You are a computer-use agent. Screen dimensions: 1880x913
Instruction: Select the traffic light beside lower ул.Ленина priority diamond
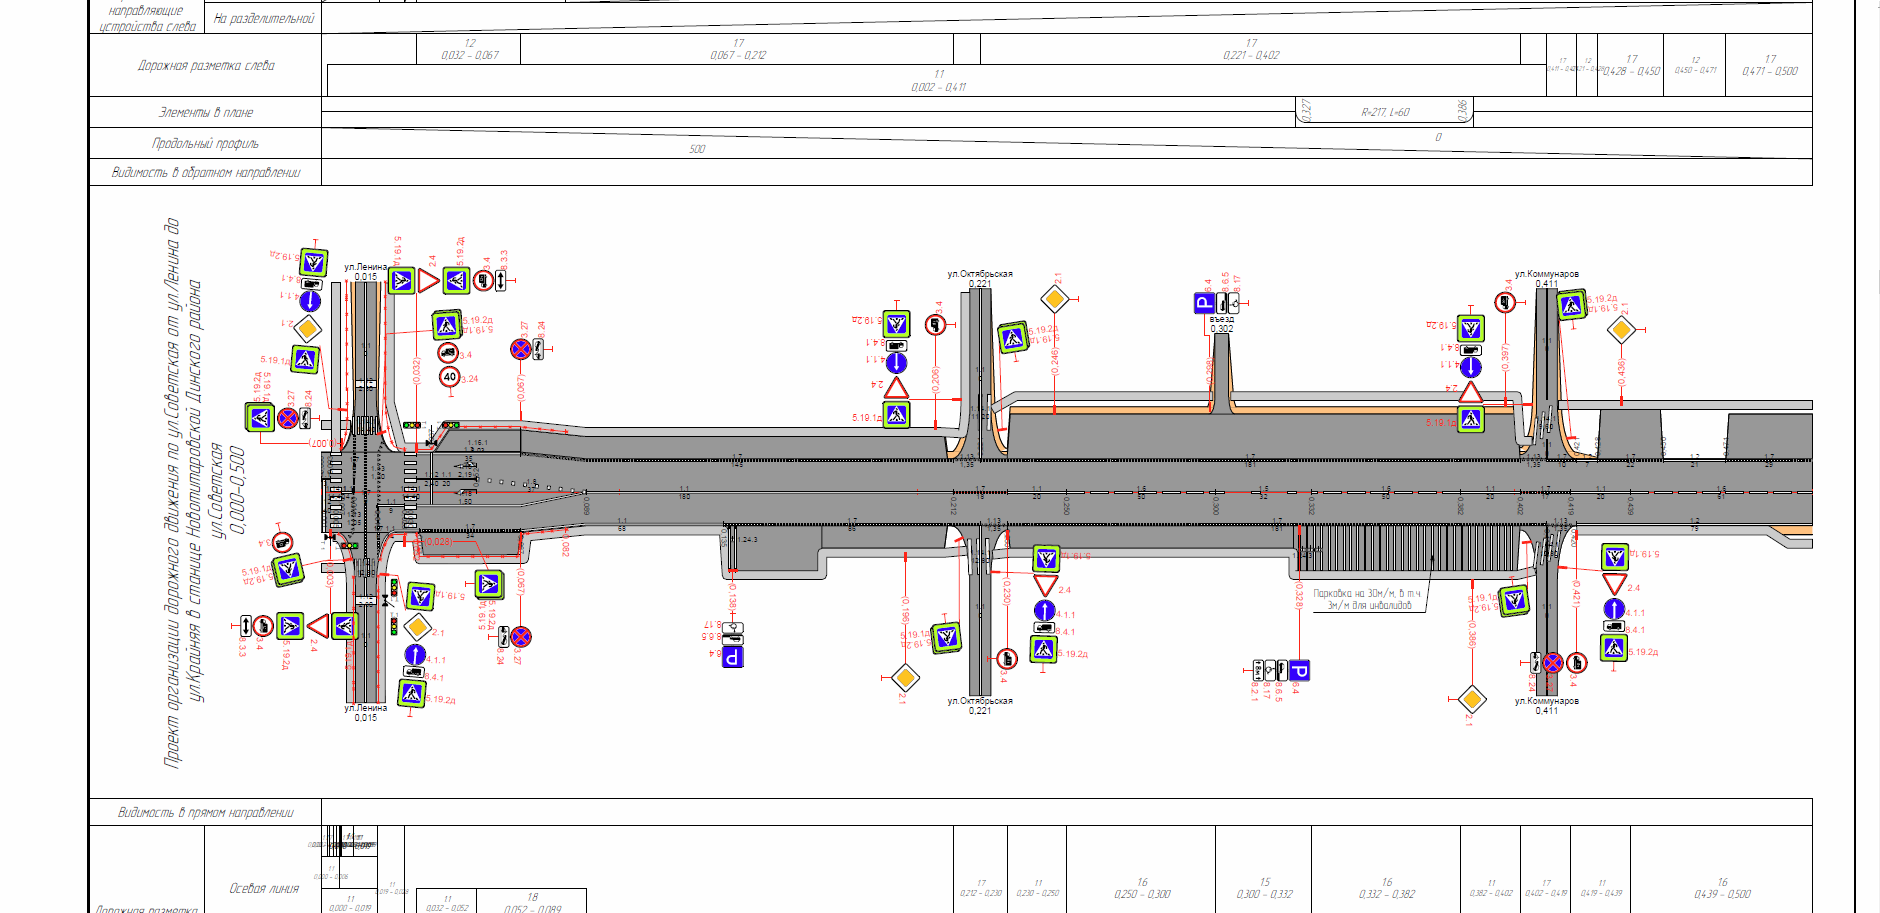394,627
